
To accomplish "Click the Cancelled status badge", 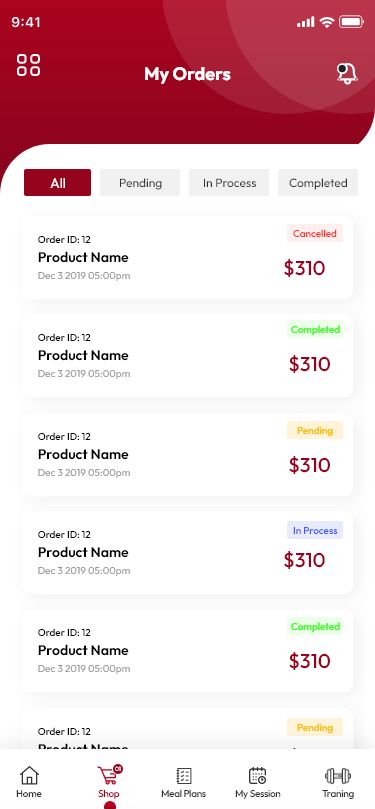I will [315, 233].
